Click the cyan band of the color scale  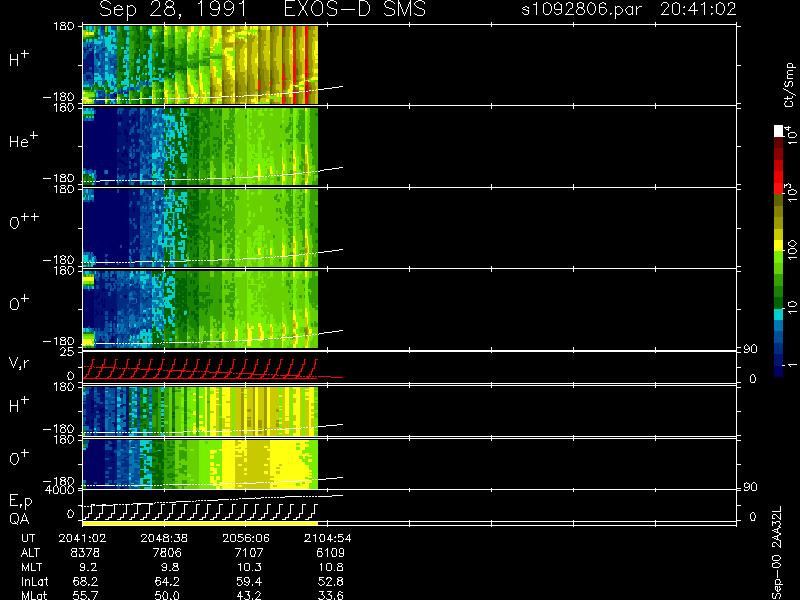pos(779,314)
